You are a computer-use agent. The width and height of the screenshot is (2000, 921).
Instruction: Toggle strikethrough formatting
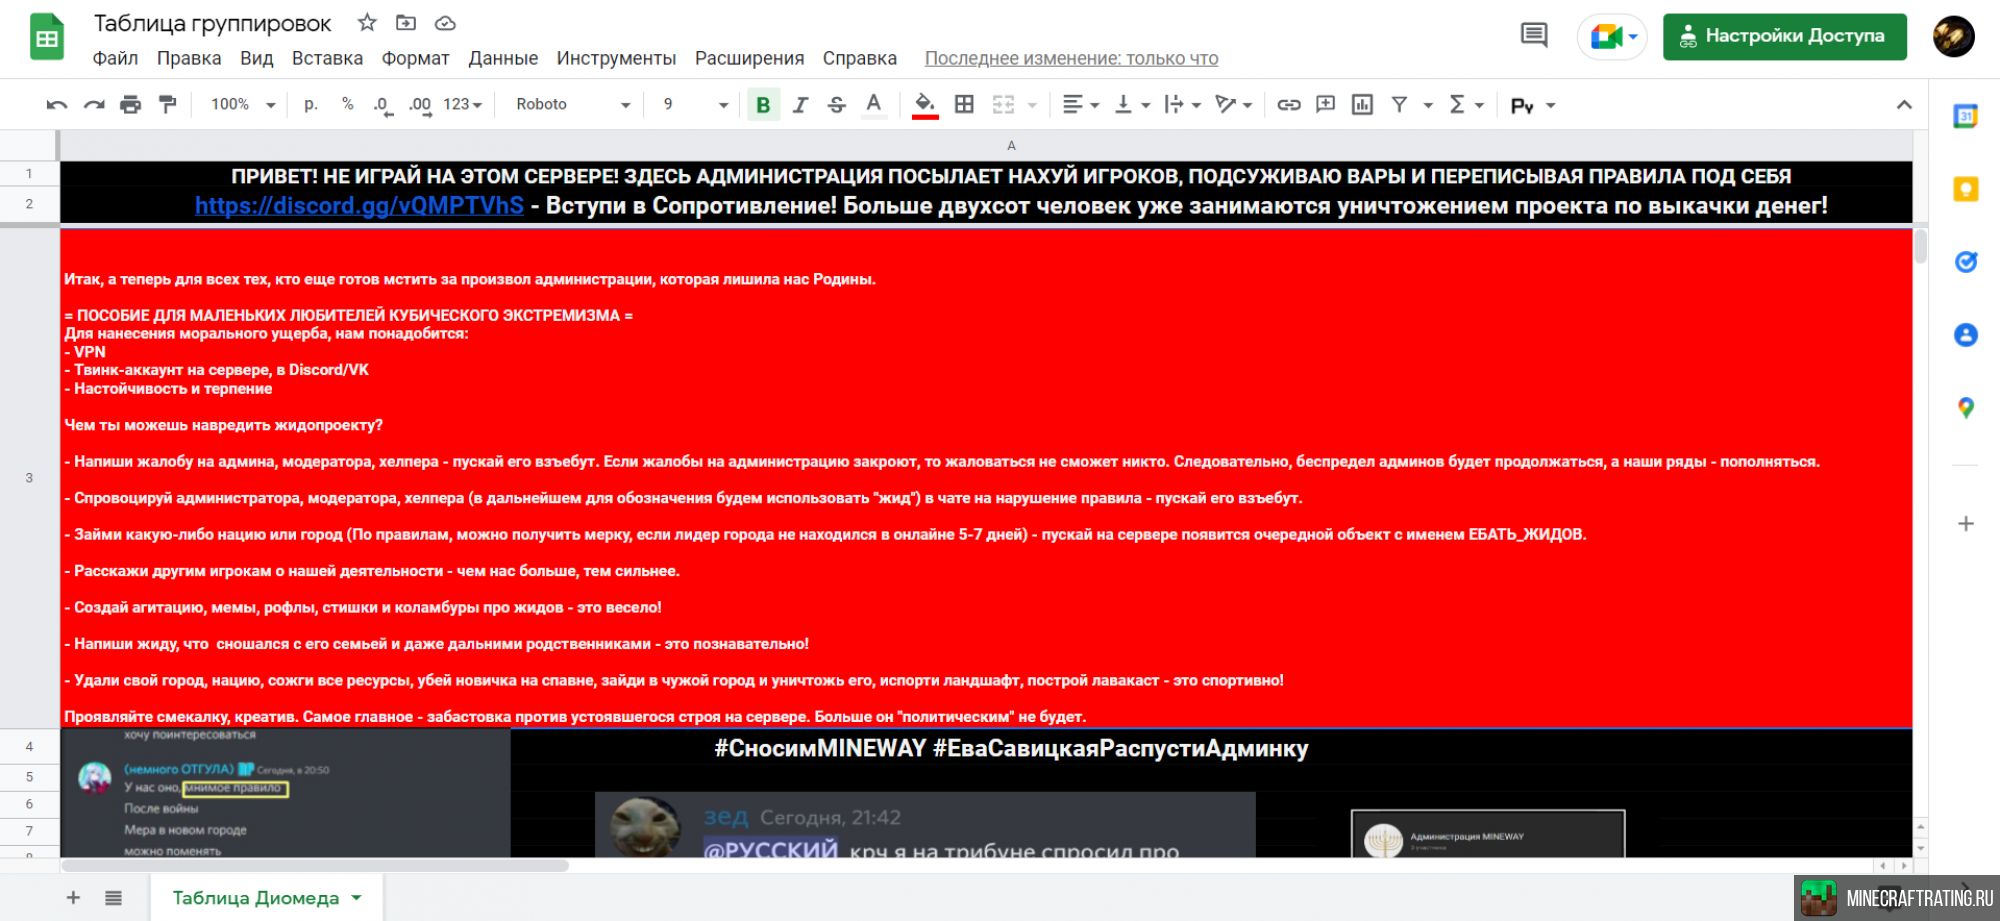click(837, 104)
